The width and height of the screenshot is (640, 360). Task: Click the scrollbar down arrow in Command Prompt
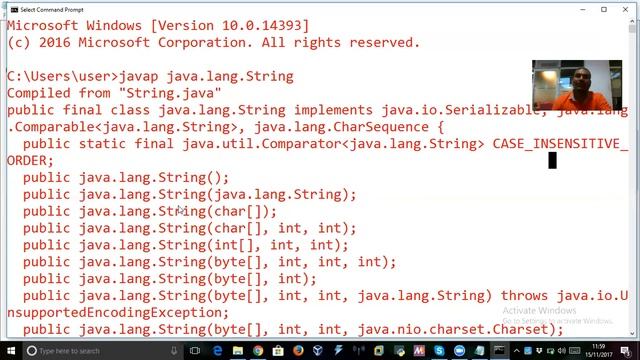point(633,333)
